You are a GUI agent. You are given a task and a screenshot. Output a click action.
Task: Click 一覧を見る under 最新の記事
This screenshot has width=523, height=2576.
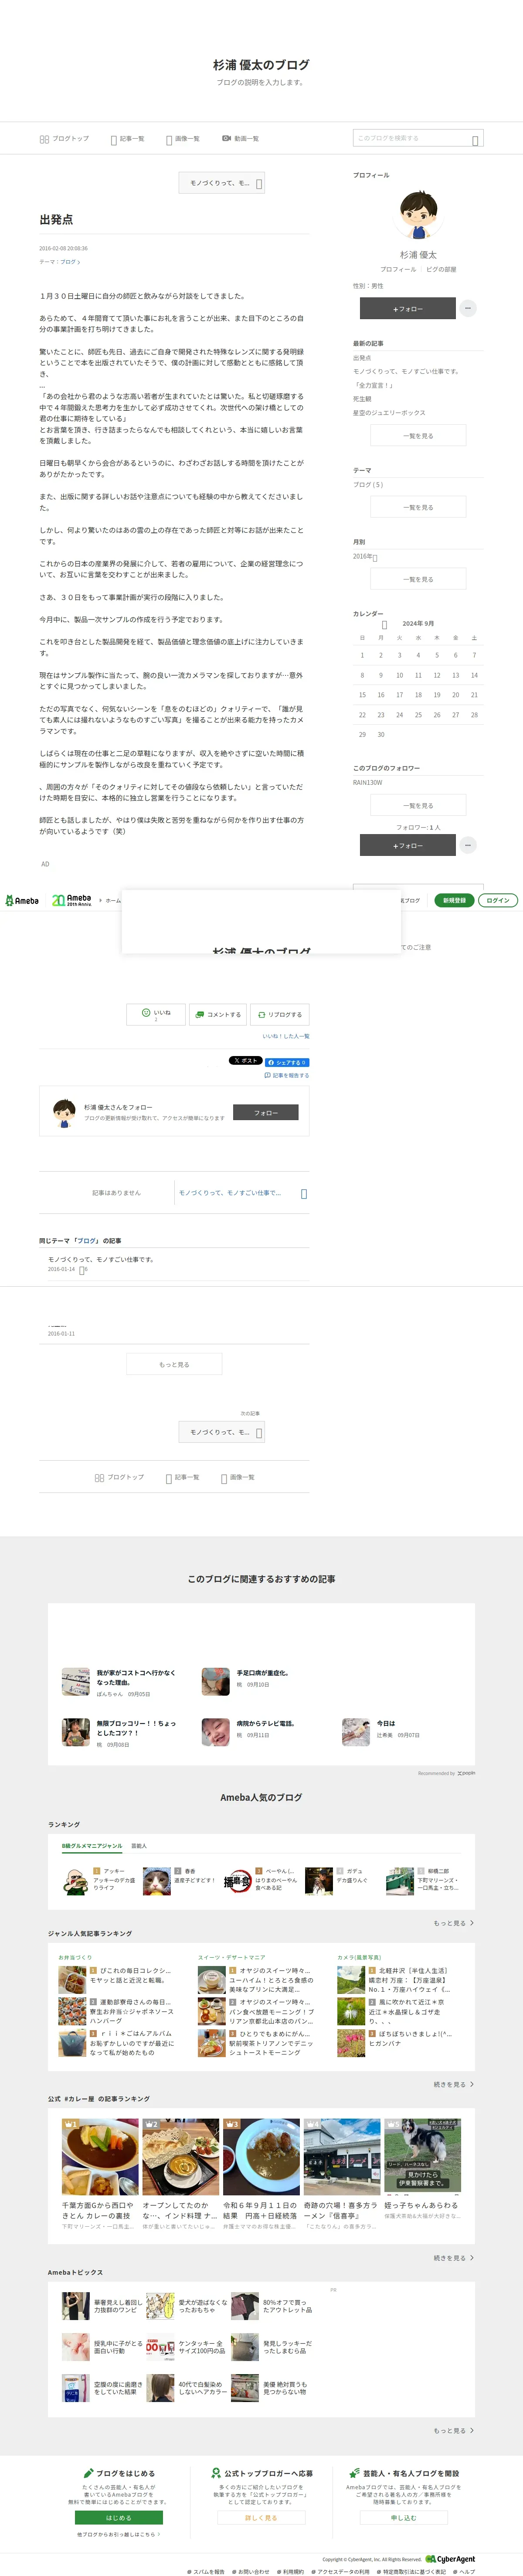(x=418, y=436)
